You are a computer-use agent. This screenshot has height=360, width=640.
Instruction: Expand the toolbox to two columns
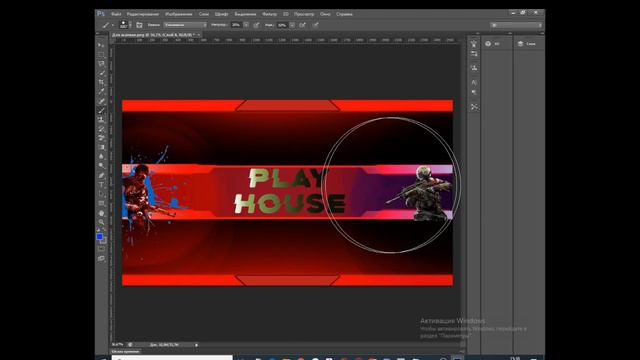point(98,33)
